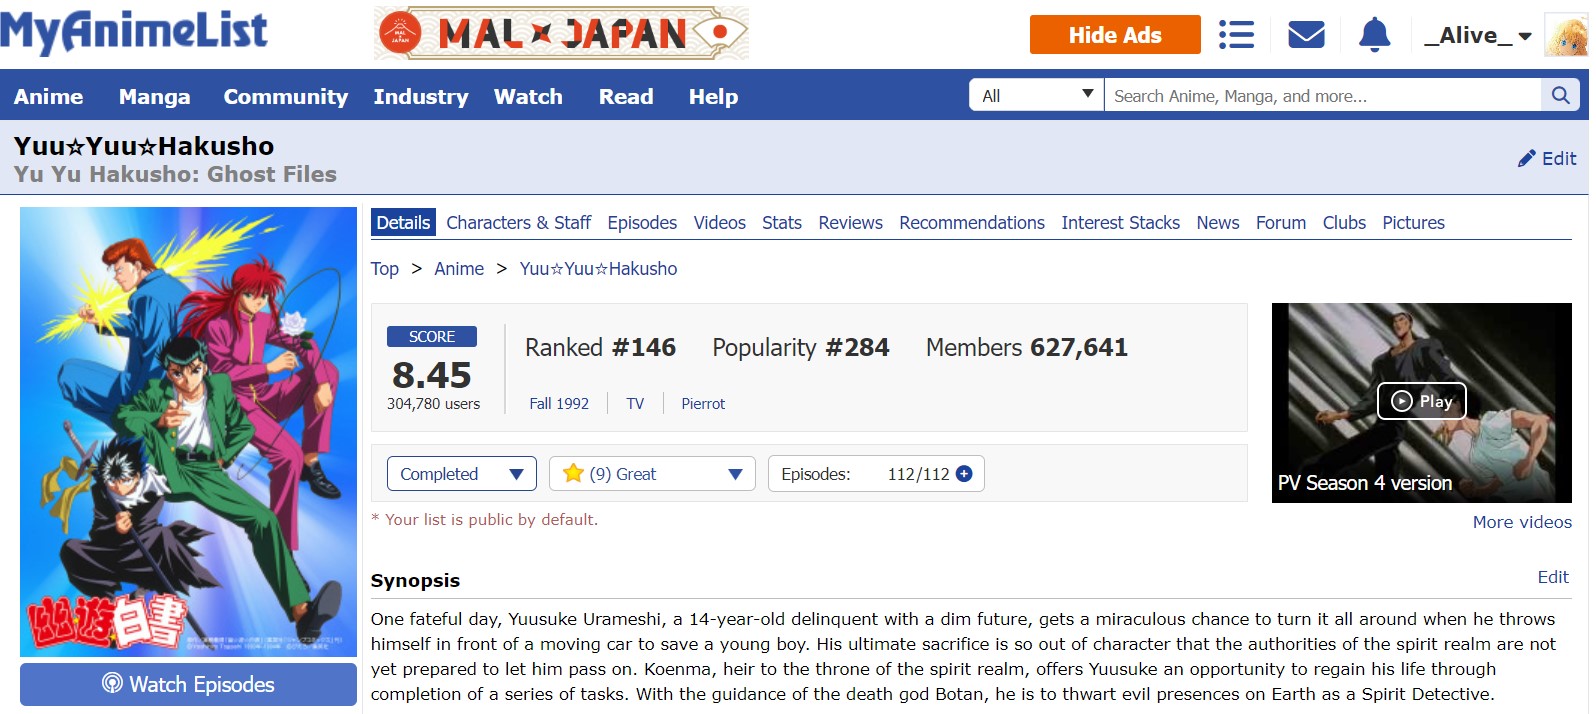This screenshot has width=1596, height=714.
Task: Click the Hide Ads button
Action: (x=1114, y=35)
